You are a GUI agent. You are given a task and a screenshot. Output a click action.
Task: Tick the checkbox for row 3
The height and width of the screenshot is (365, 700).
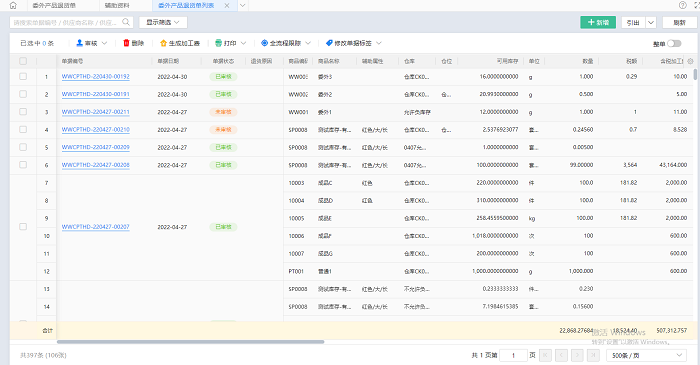[x=23, y=112]
